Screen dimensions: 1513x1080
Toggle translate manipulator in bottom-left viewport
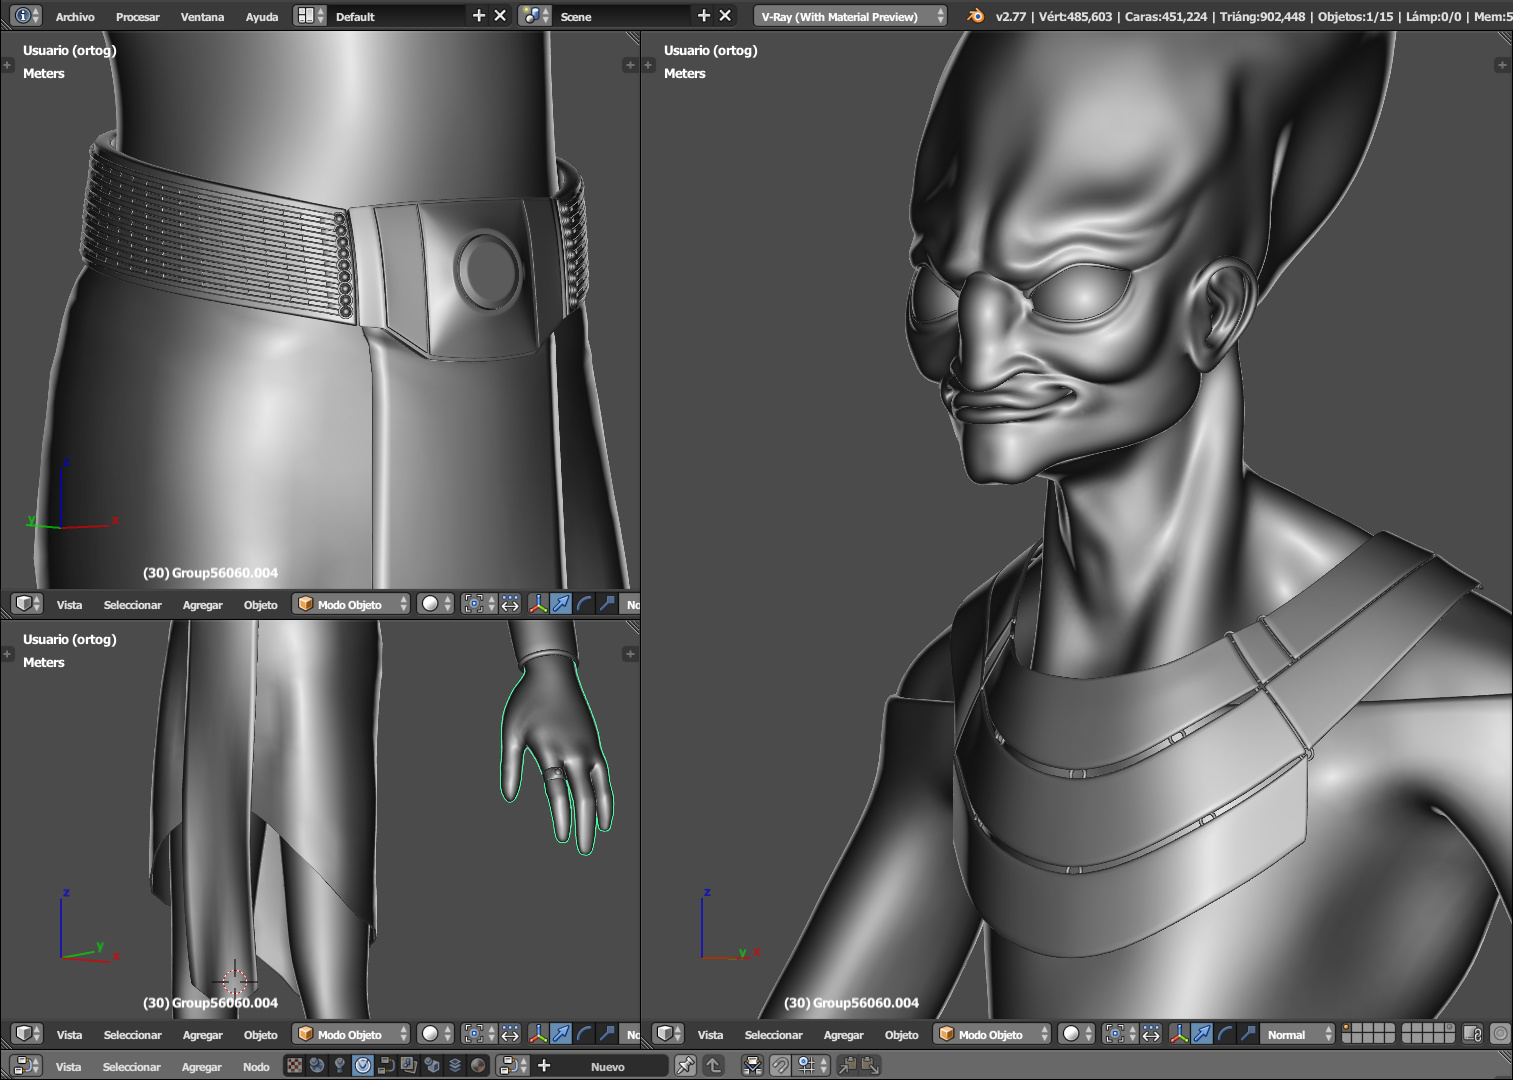coord(561,1034)
